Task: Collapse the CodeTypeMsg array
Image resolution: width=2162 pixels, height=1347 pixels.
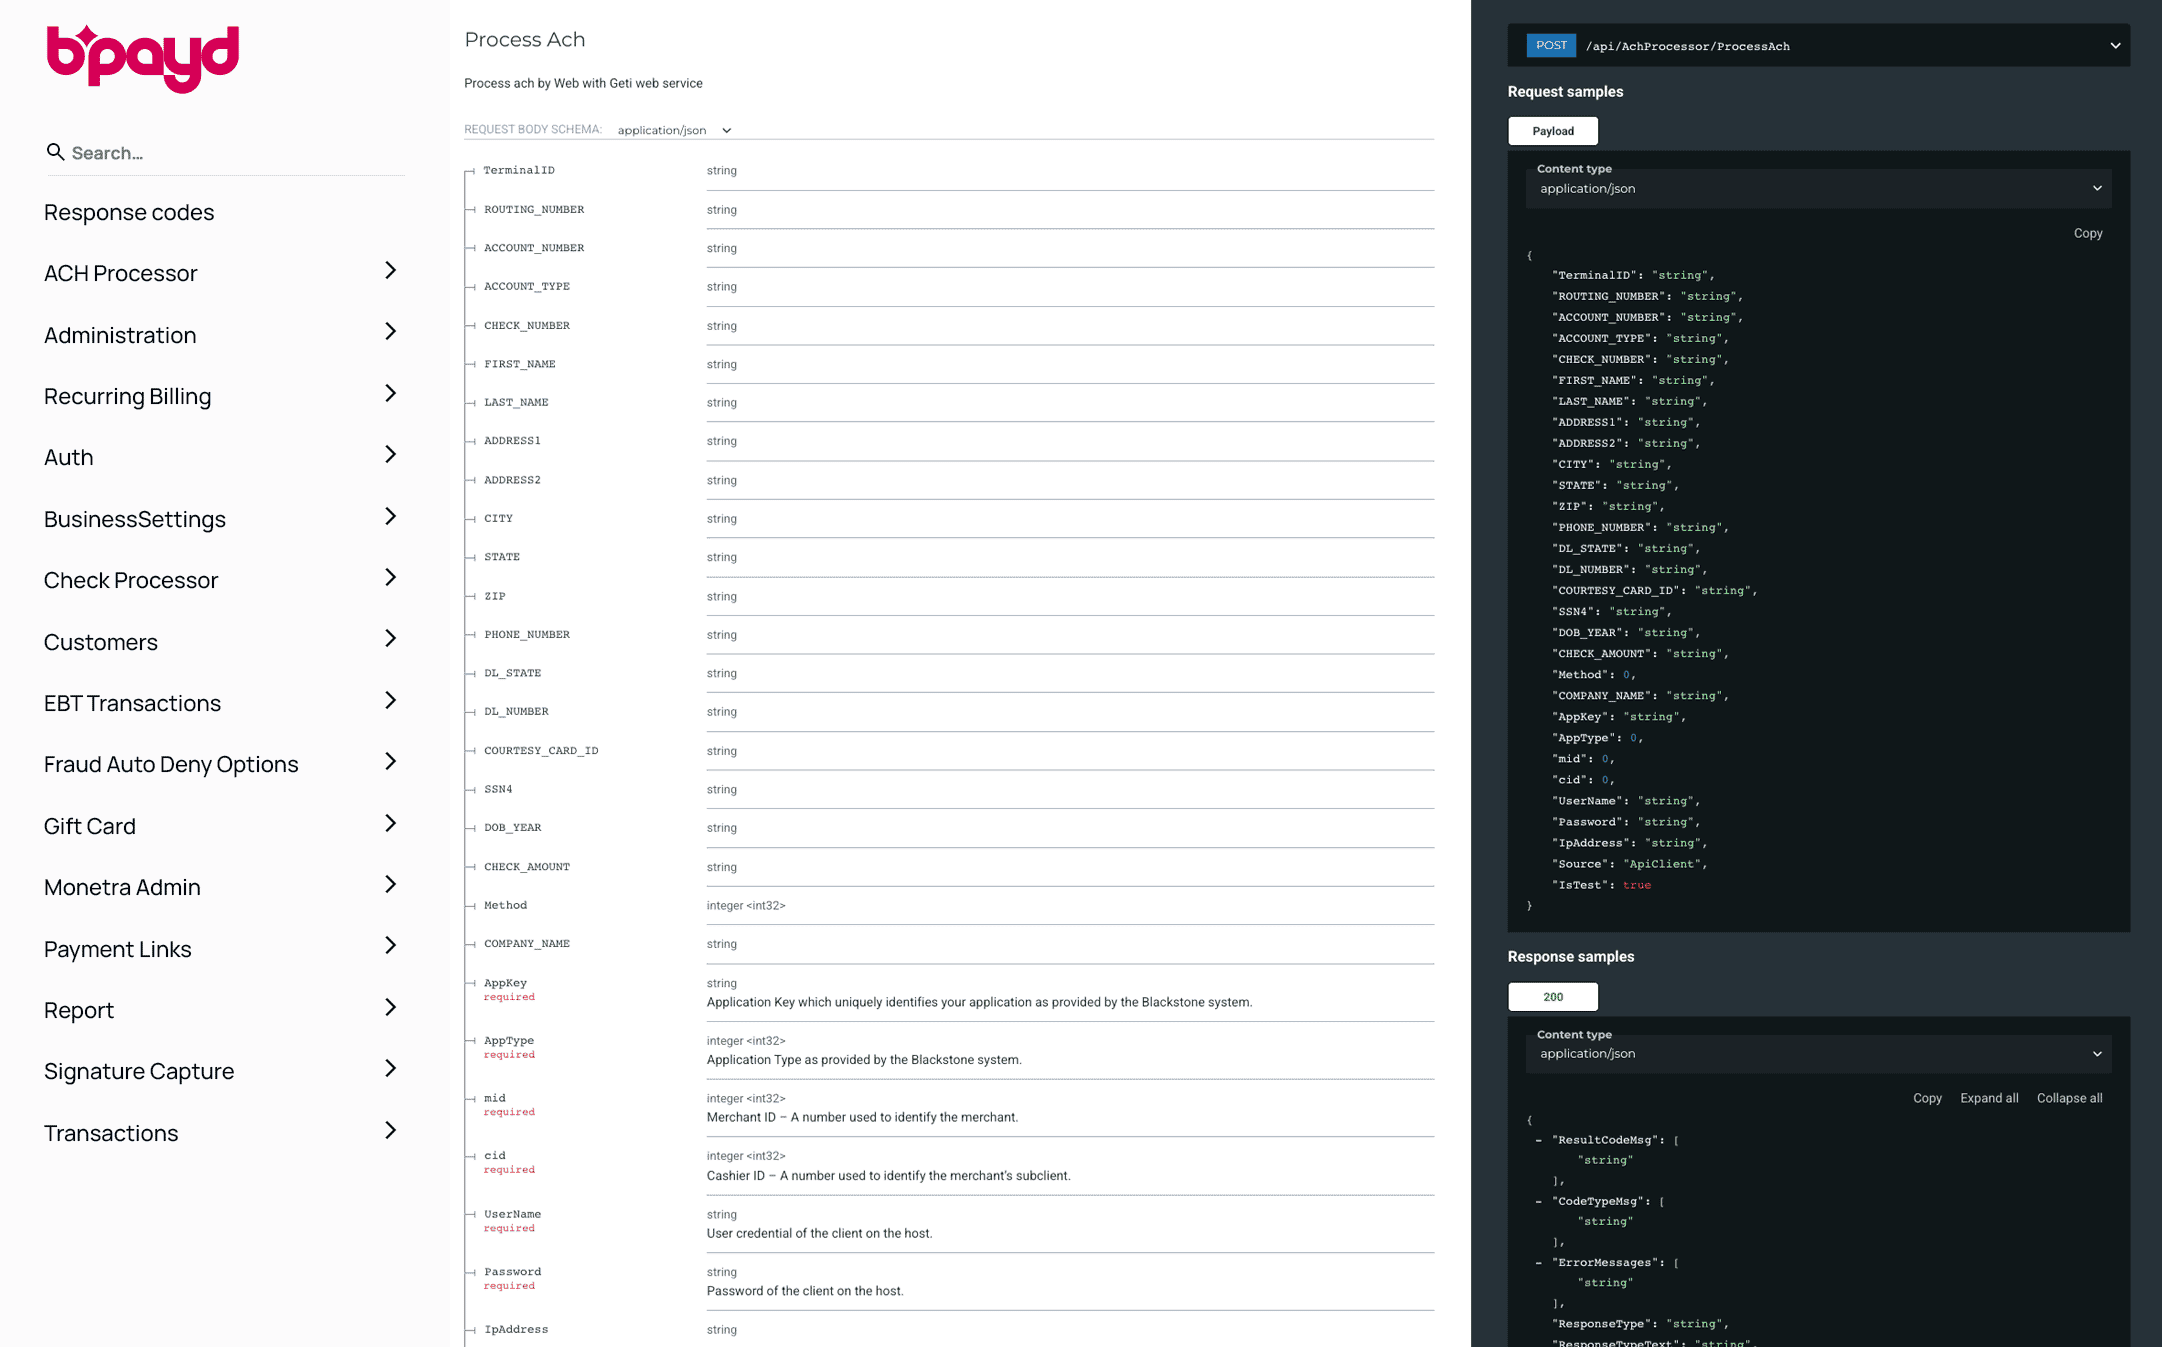Action: point(1538,1201)
